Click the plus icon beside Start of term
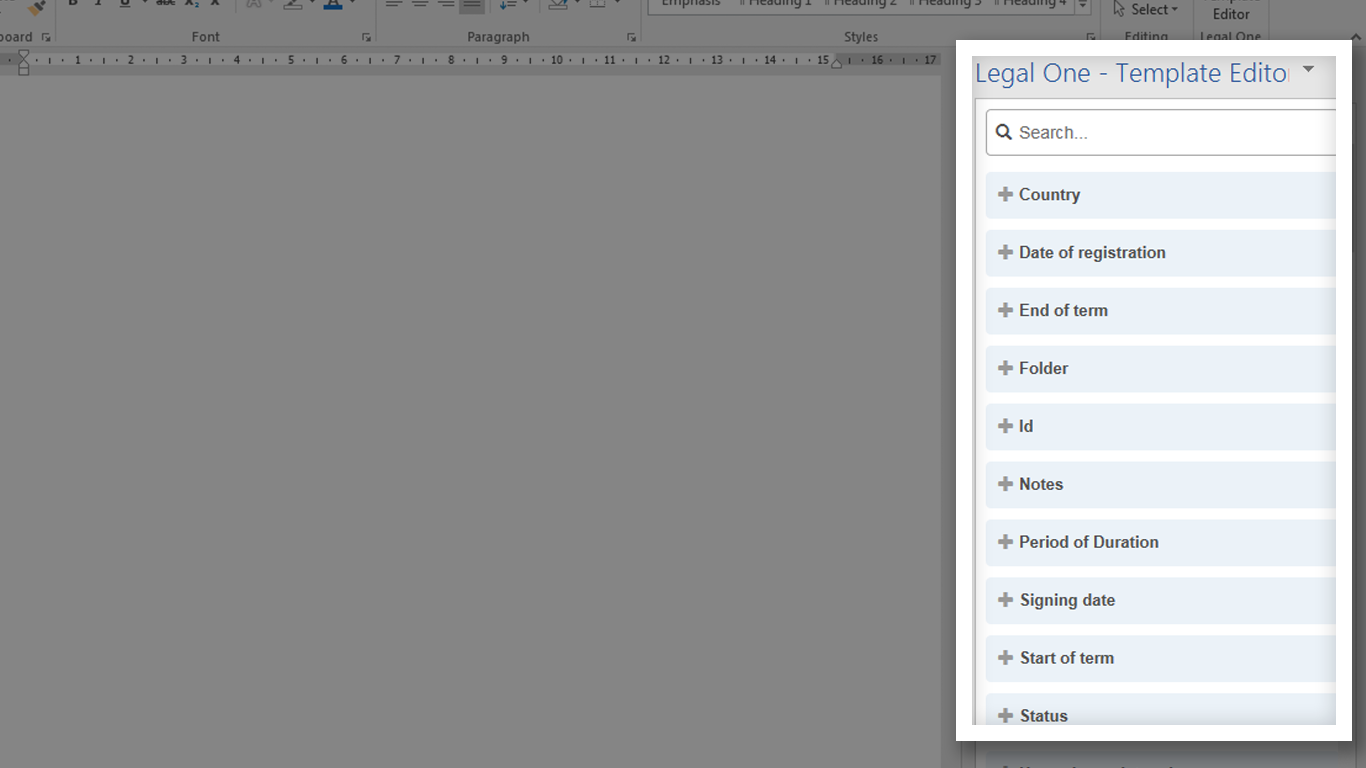 (1006, 658)
